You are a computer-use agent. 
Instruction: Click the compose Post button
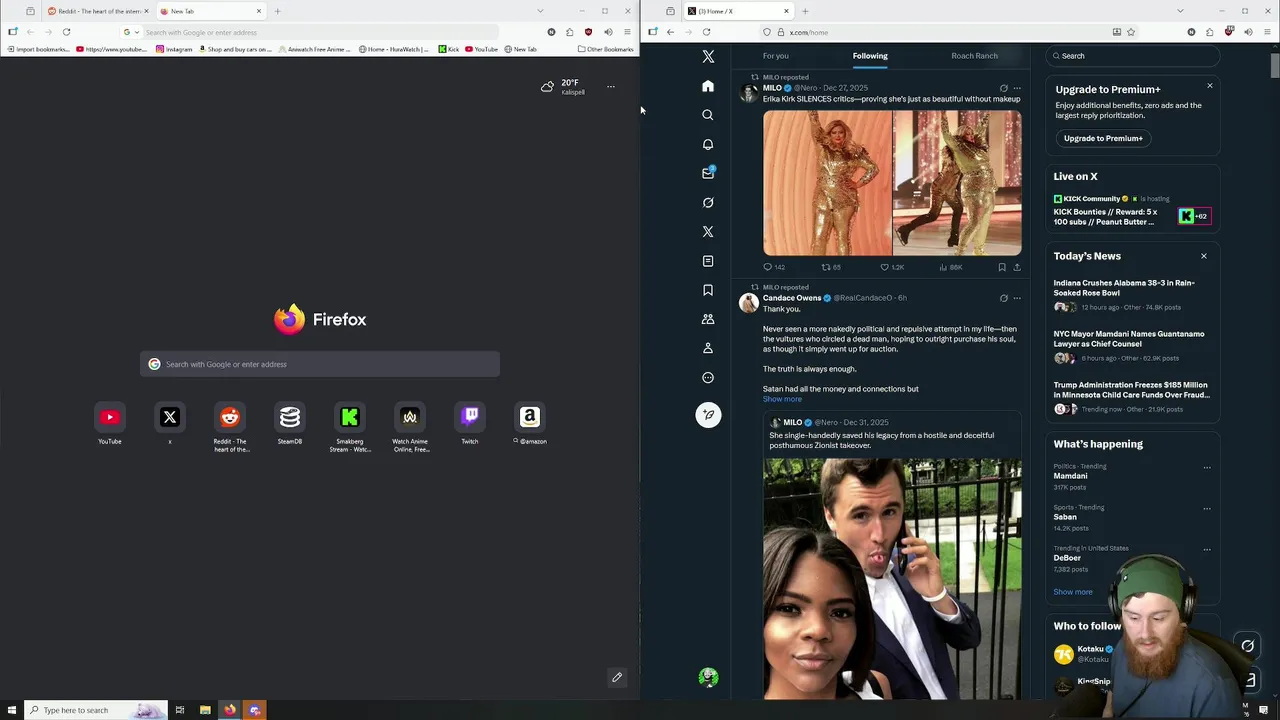tap(708, 415)
